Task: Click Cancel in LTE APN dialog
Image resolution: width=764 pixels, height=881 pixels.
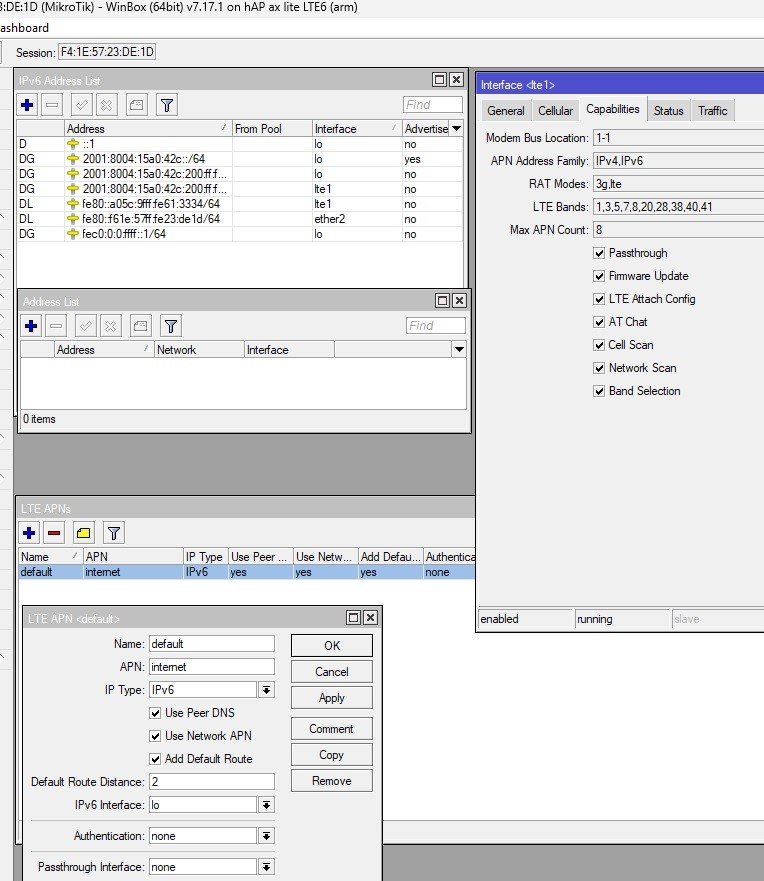Action: 331,671
